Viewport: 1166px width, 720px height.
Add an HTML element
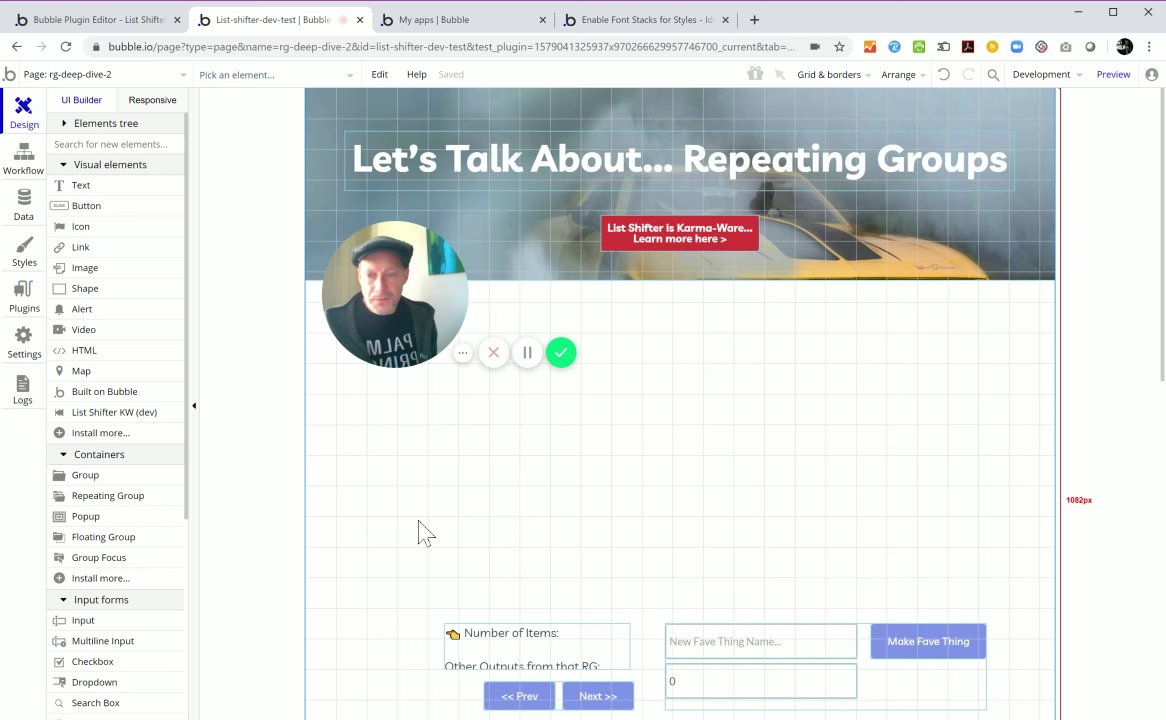[116, 350]
